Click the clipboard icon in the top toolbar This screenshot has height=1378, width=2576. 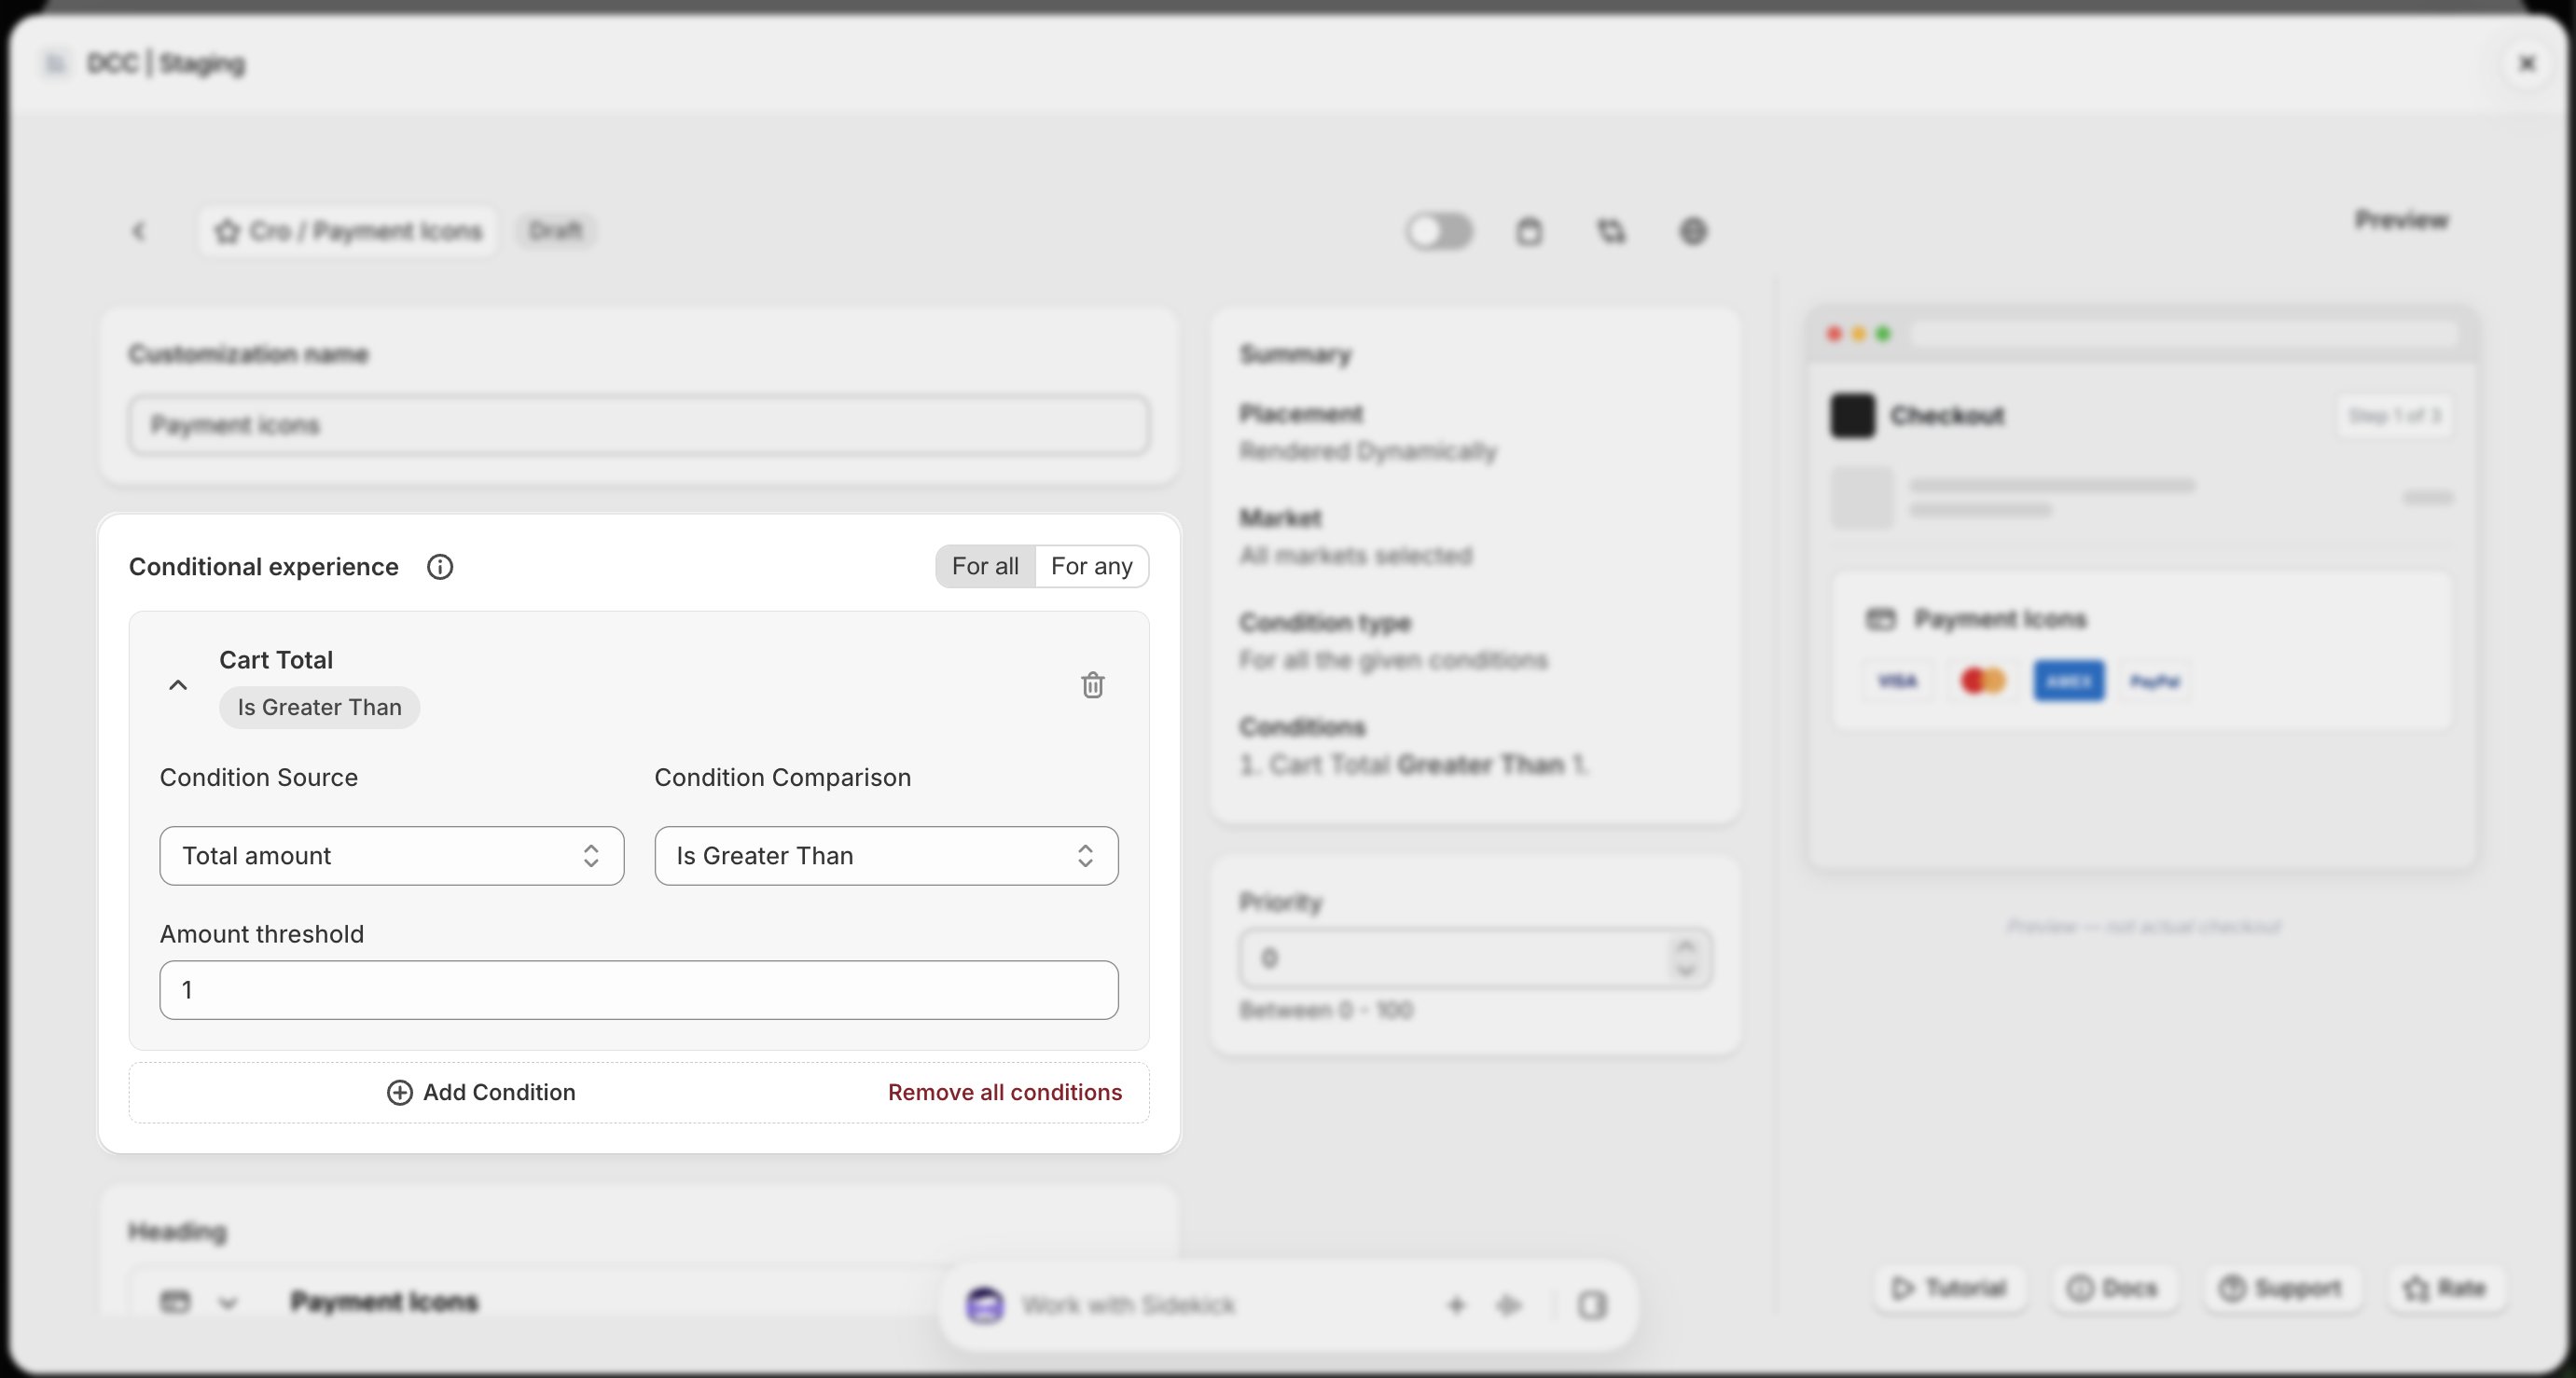point(1528,231)
